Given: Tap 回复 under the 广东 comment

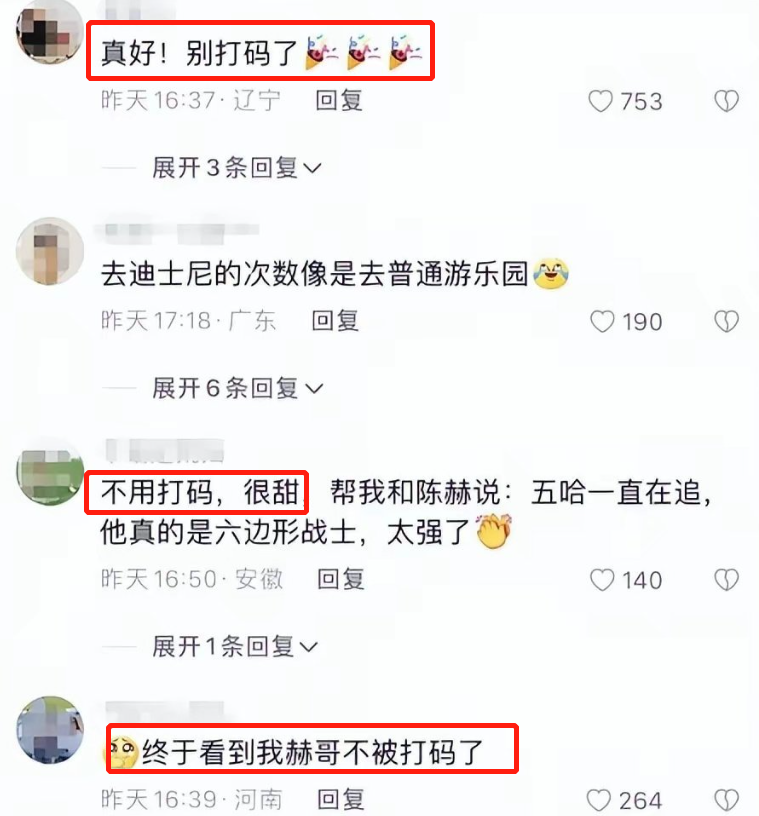Looking at the screenshot, I should [x=335, y=321].
